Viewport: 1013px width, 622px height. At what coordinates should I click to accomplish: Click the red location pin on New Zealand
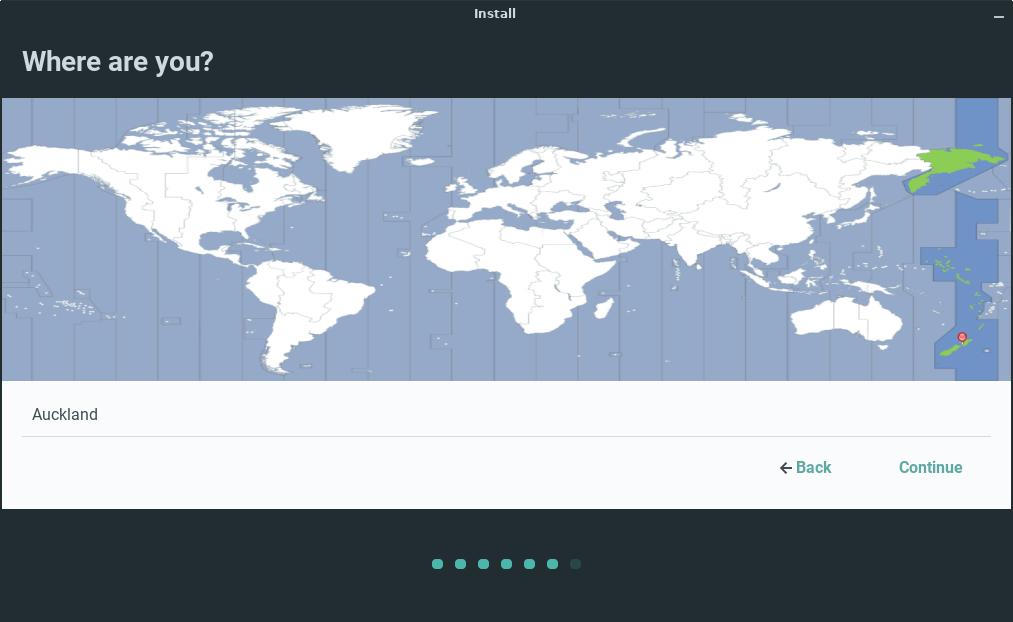[962, 337]
